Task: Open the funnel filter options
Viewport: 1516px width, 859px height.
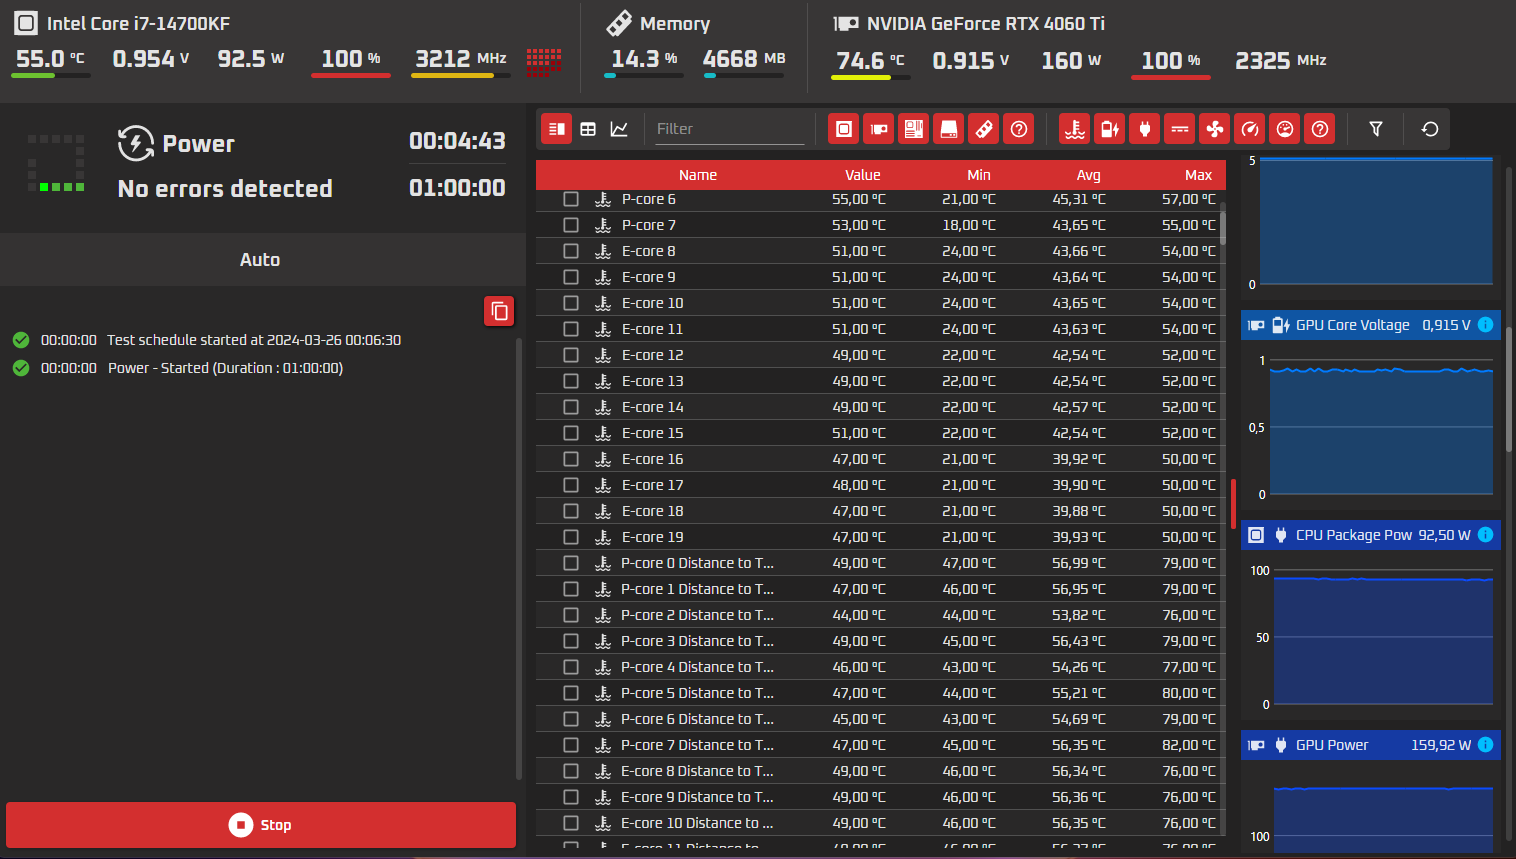Action: [x=1376, y=129]
